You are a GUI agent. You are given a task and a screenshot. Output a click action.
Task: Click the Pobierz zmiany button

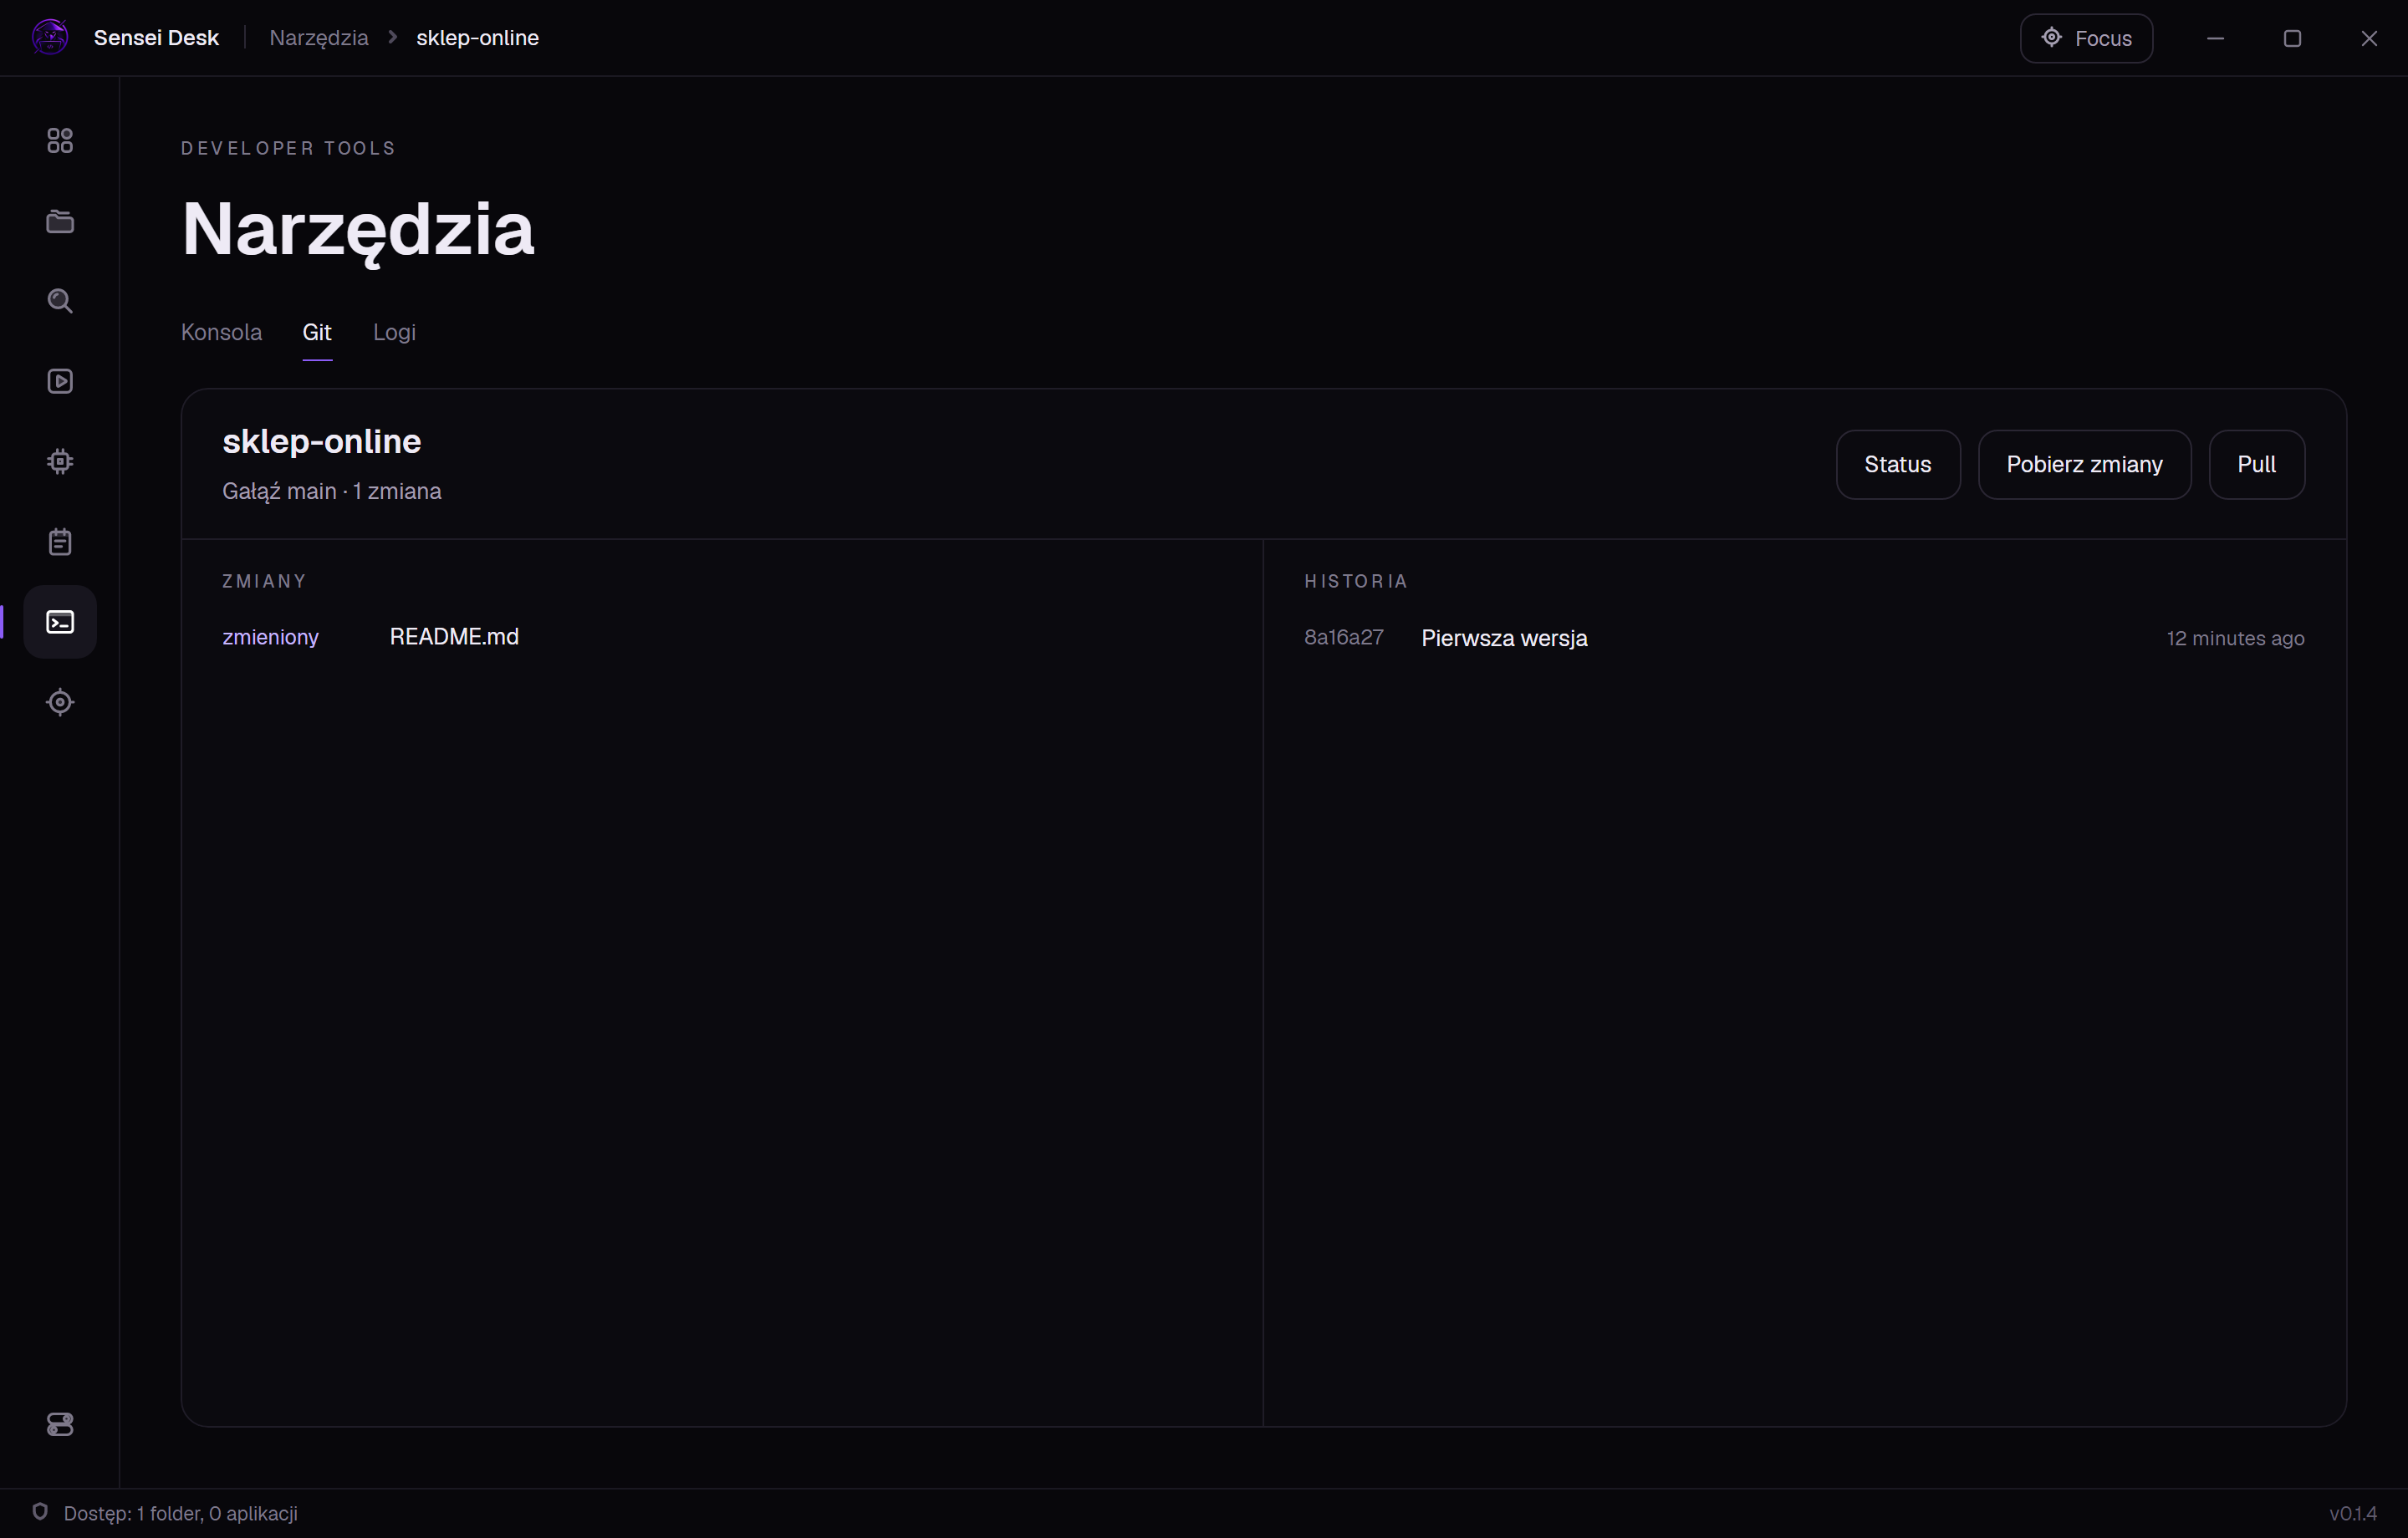tap(2084, 464)
